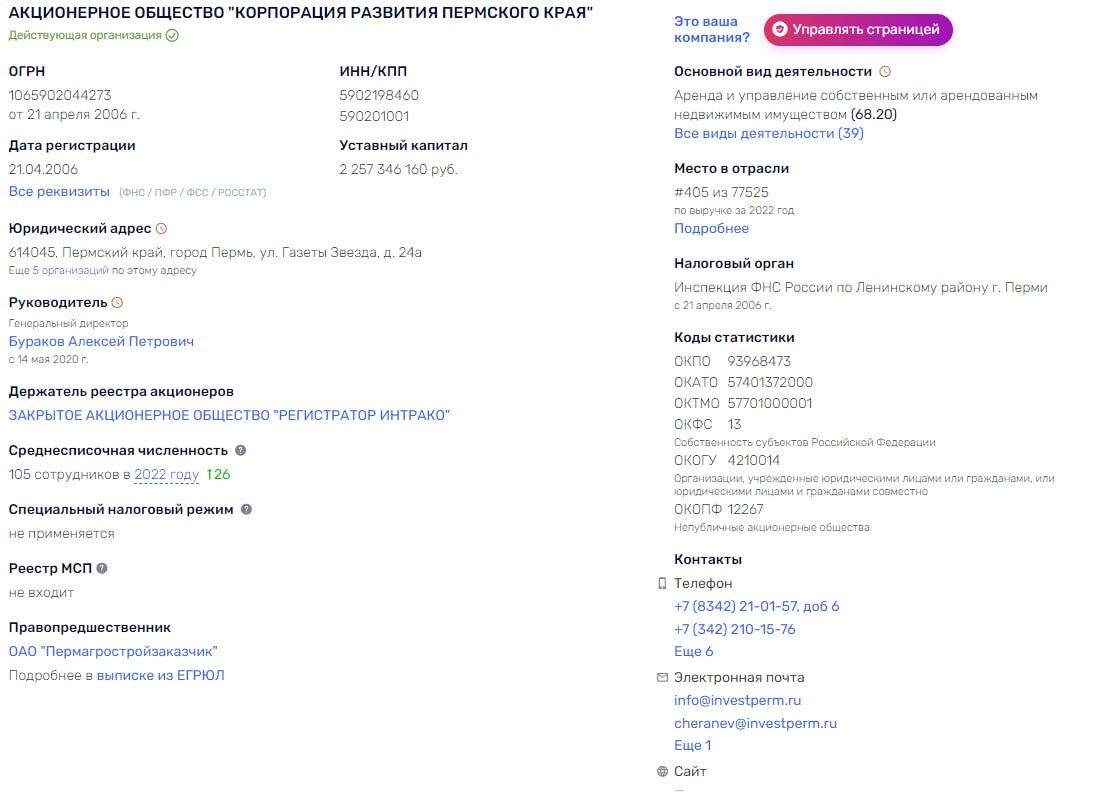Expand additional emails via Еще 1
Screen dimensions: 1118x811
(x=692, y=745)
